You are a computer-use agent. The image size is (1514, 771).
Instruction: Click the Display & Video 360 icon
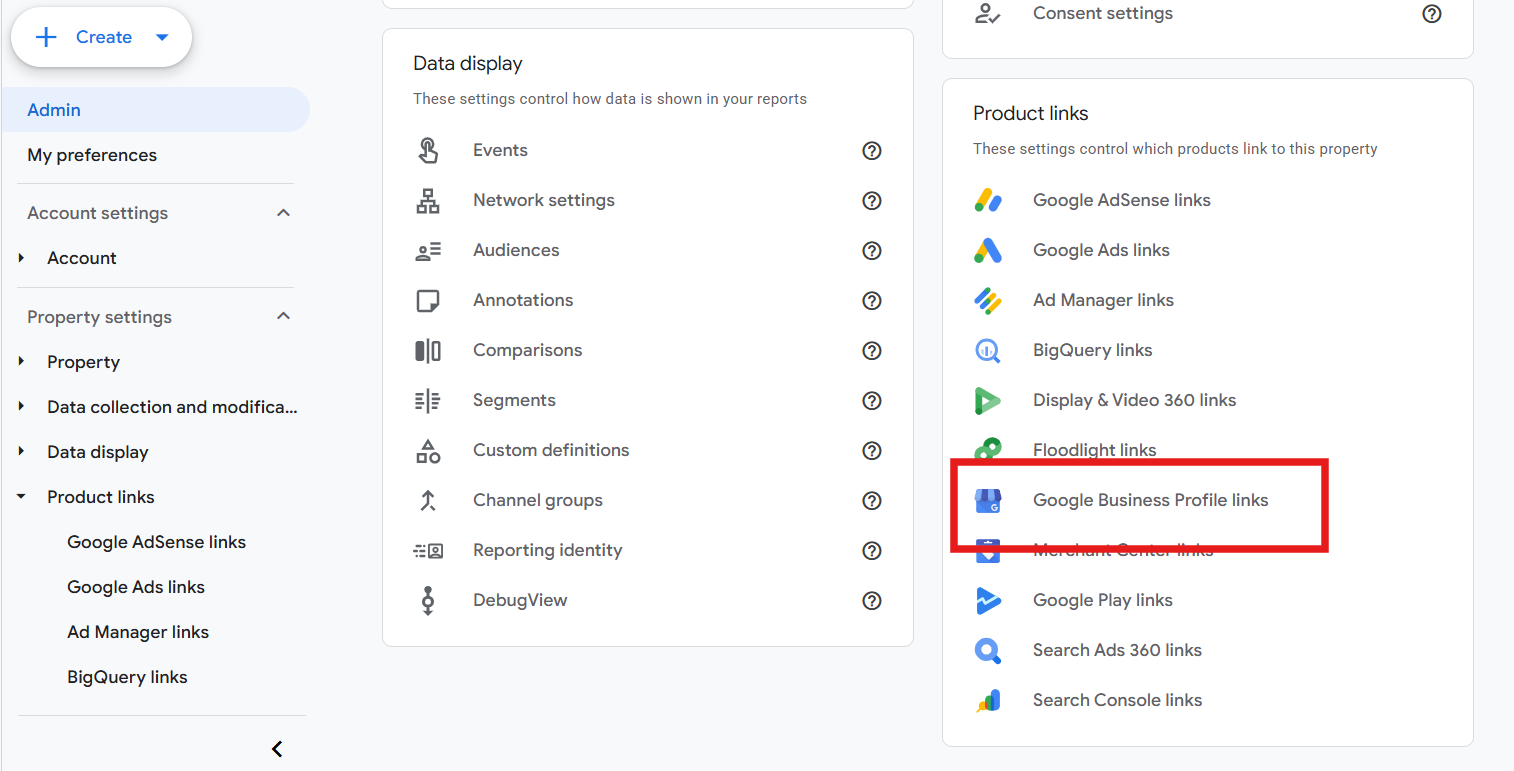pos(988,400)
